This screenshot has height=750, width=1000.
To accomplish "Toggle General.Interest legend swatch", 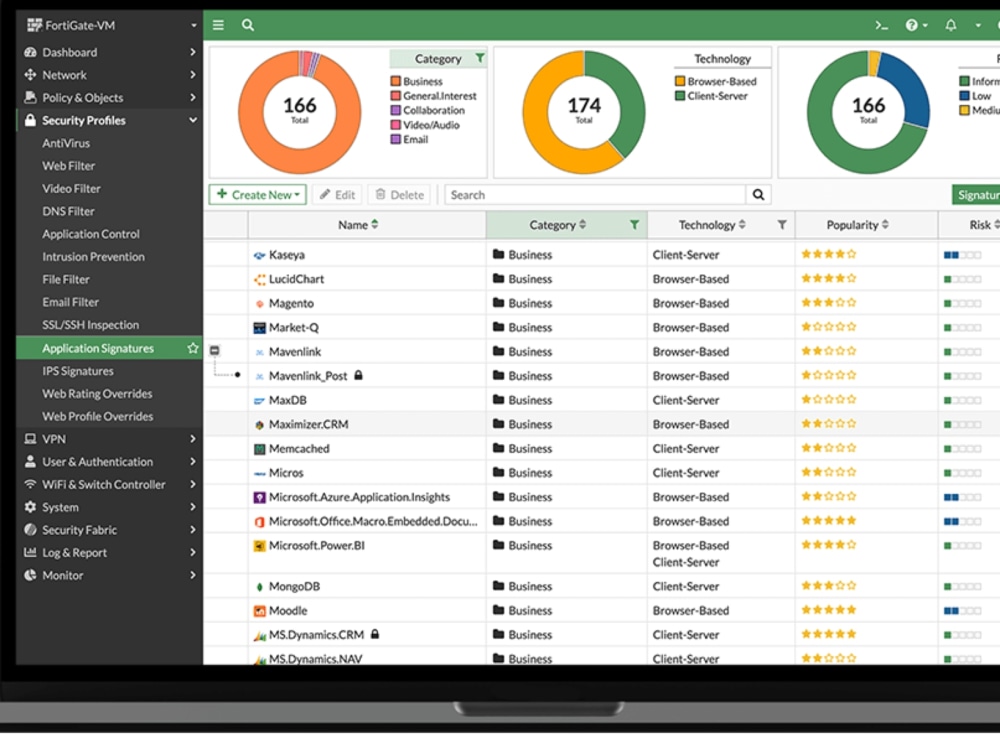I will (395, 96).
